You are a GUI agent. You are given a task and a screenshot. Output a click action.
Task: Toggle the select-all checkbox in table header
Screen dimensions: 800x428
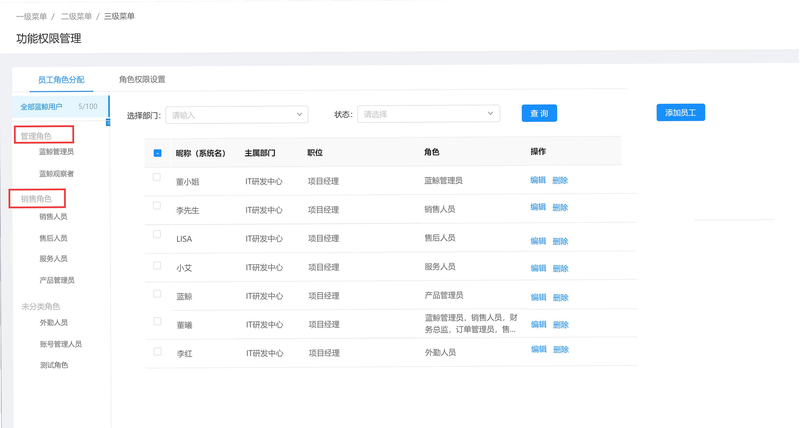pyautogui.click(x=158, y=153)
